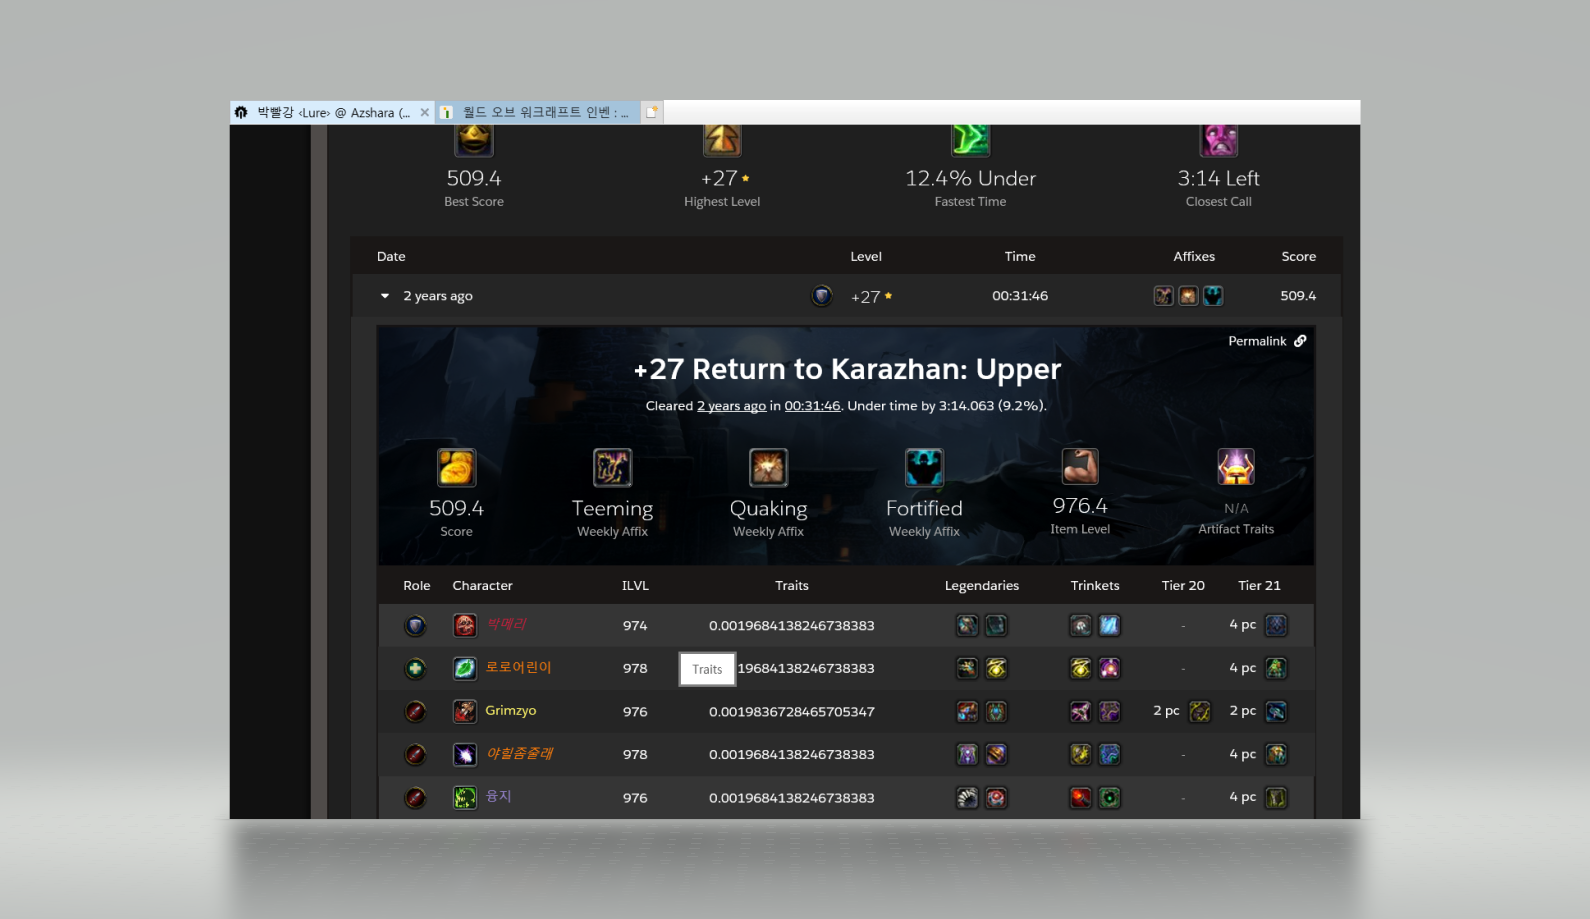Click the DPS role icon in Grimzyo row
The height and width of the screenshot is (919, 1590).
(x=415, y=712)
